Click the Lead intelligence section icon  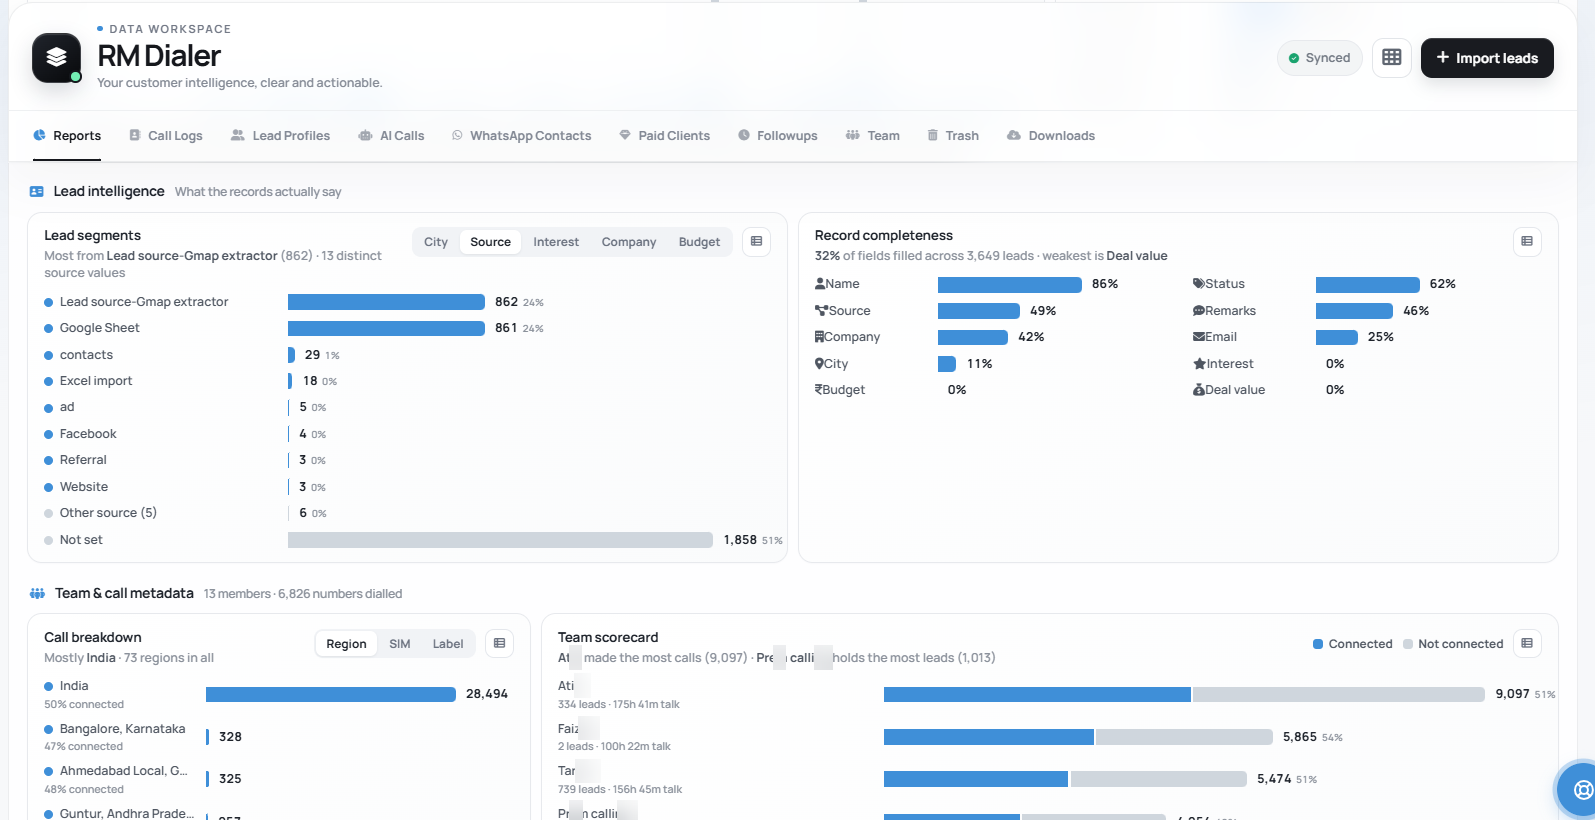coord(37,191)
